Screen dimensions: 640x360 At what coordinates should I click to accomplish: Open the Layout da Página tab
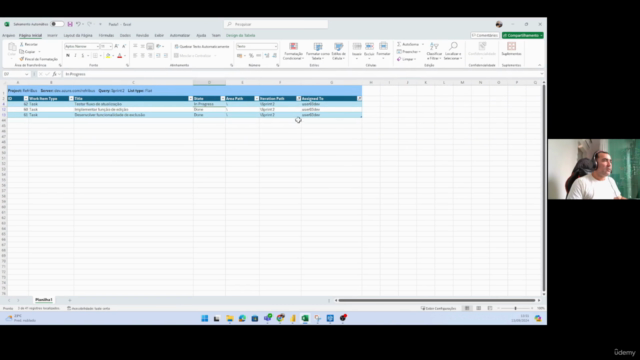(78, 36)
